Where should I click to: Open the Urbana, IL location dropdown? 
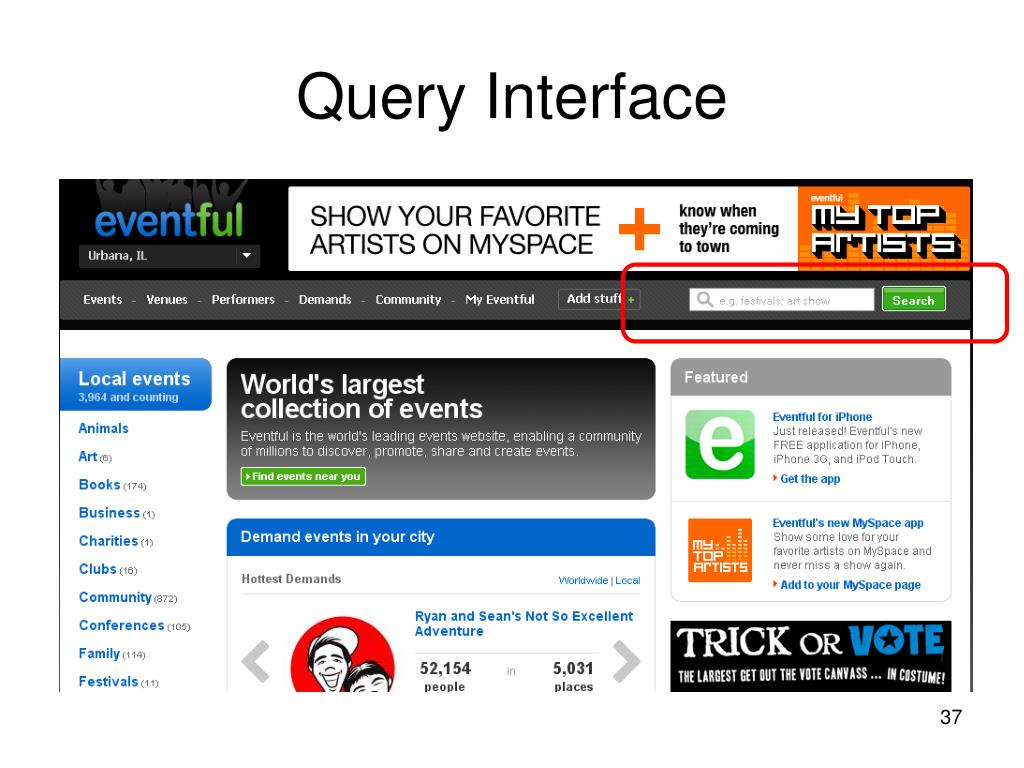[x=169, y=255]
